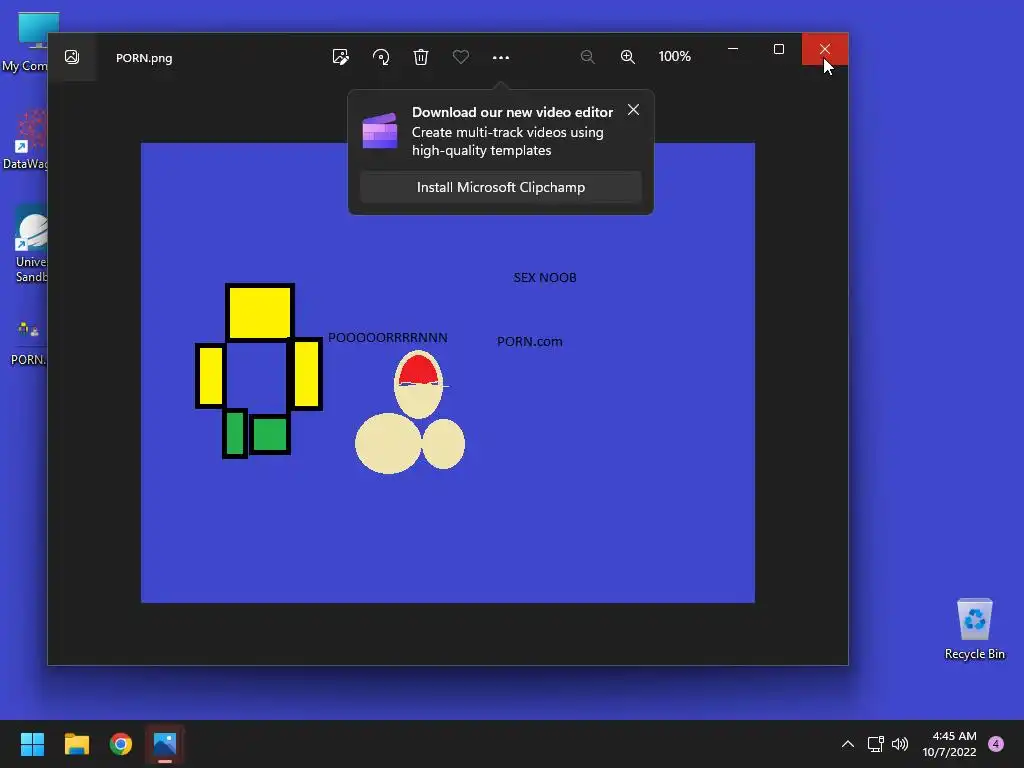Click the Clipchamp clapperboard icon in popup
Viewport: 1024px width, 768px height.
tap(380, 131)
